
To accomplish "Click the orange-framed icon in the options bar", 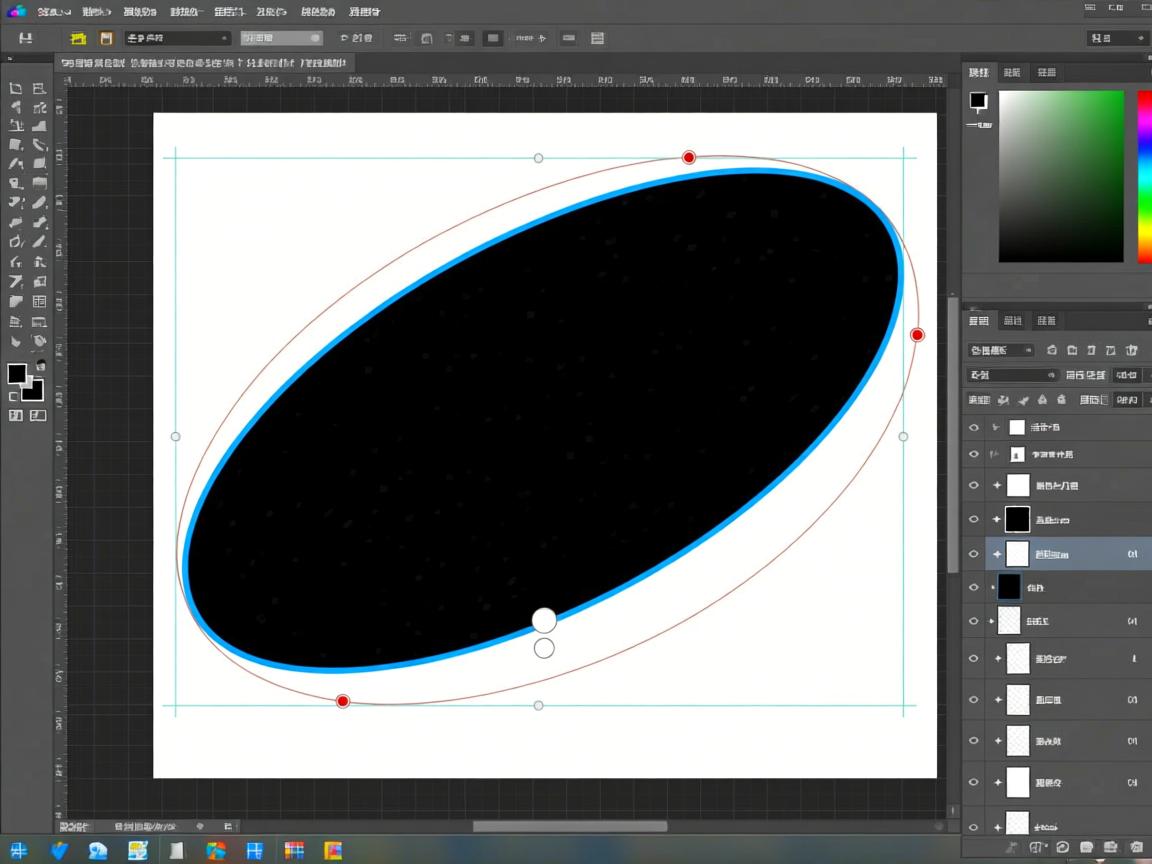I will (106, 38).
